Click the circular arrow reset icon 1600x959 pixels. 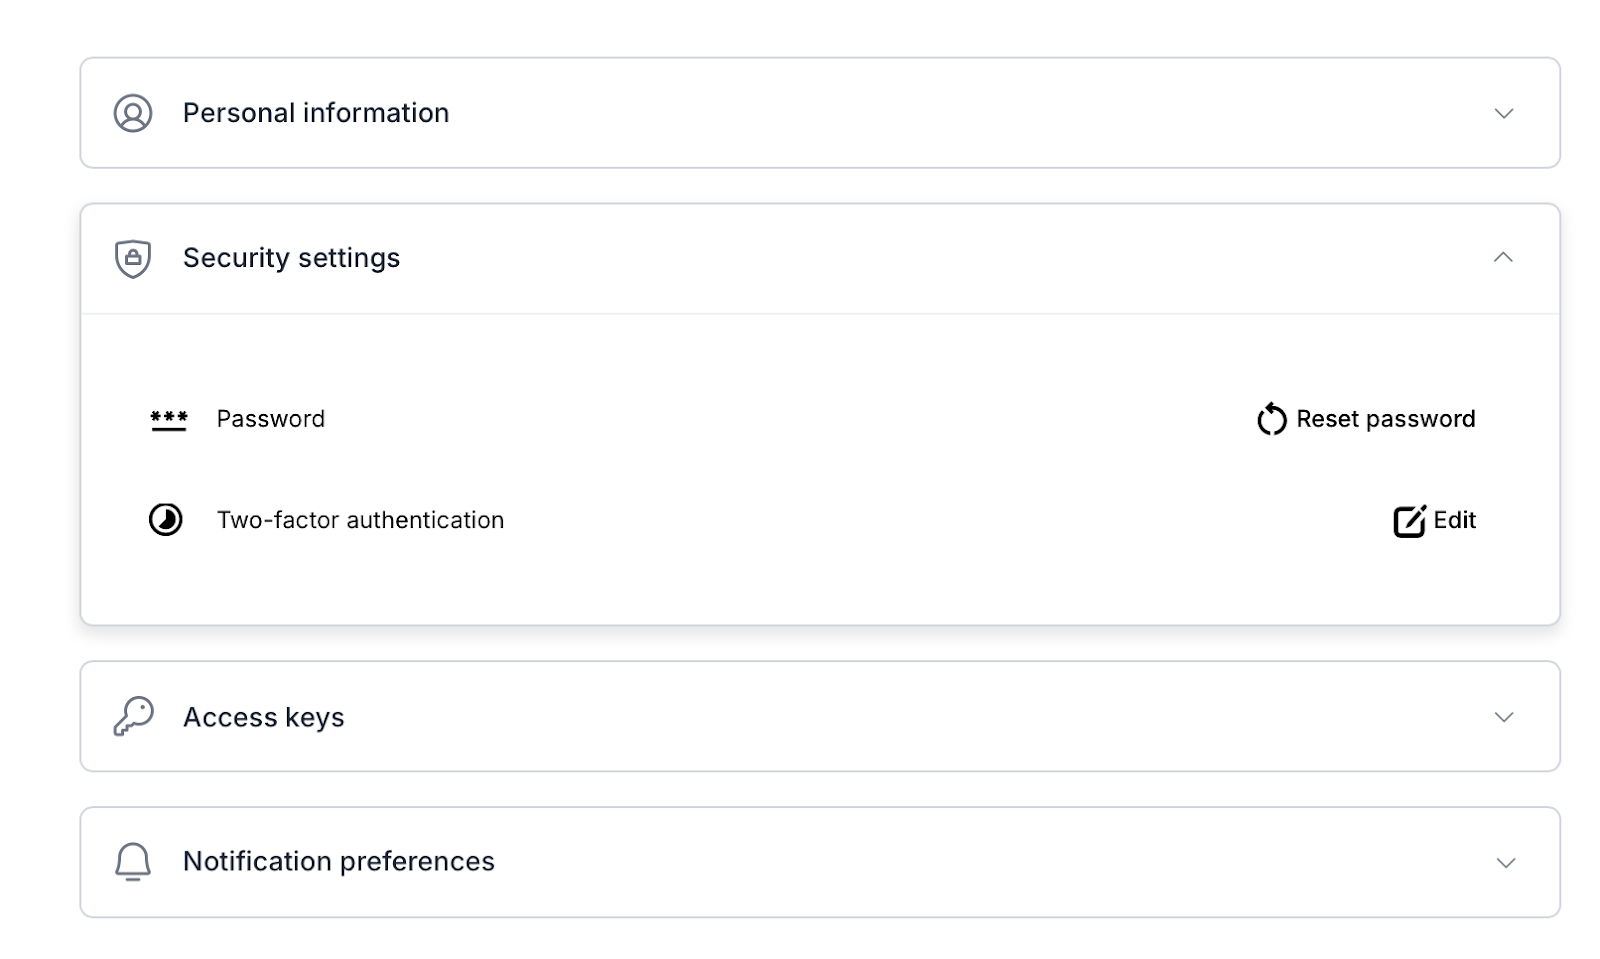1271,419
